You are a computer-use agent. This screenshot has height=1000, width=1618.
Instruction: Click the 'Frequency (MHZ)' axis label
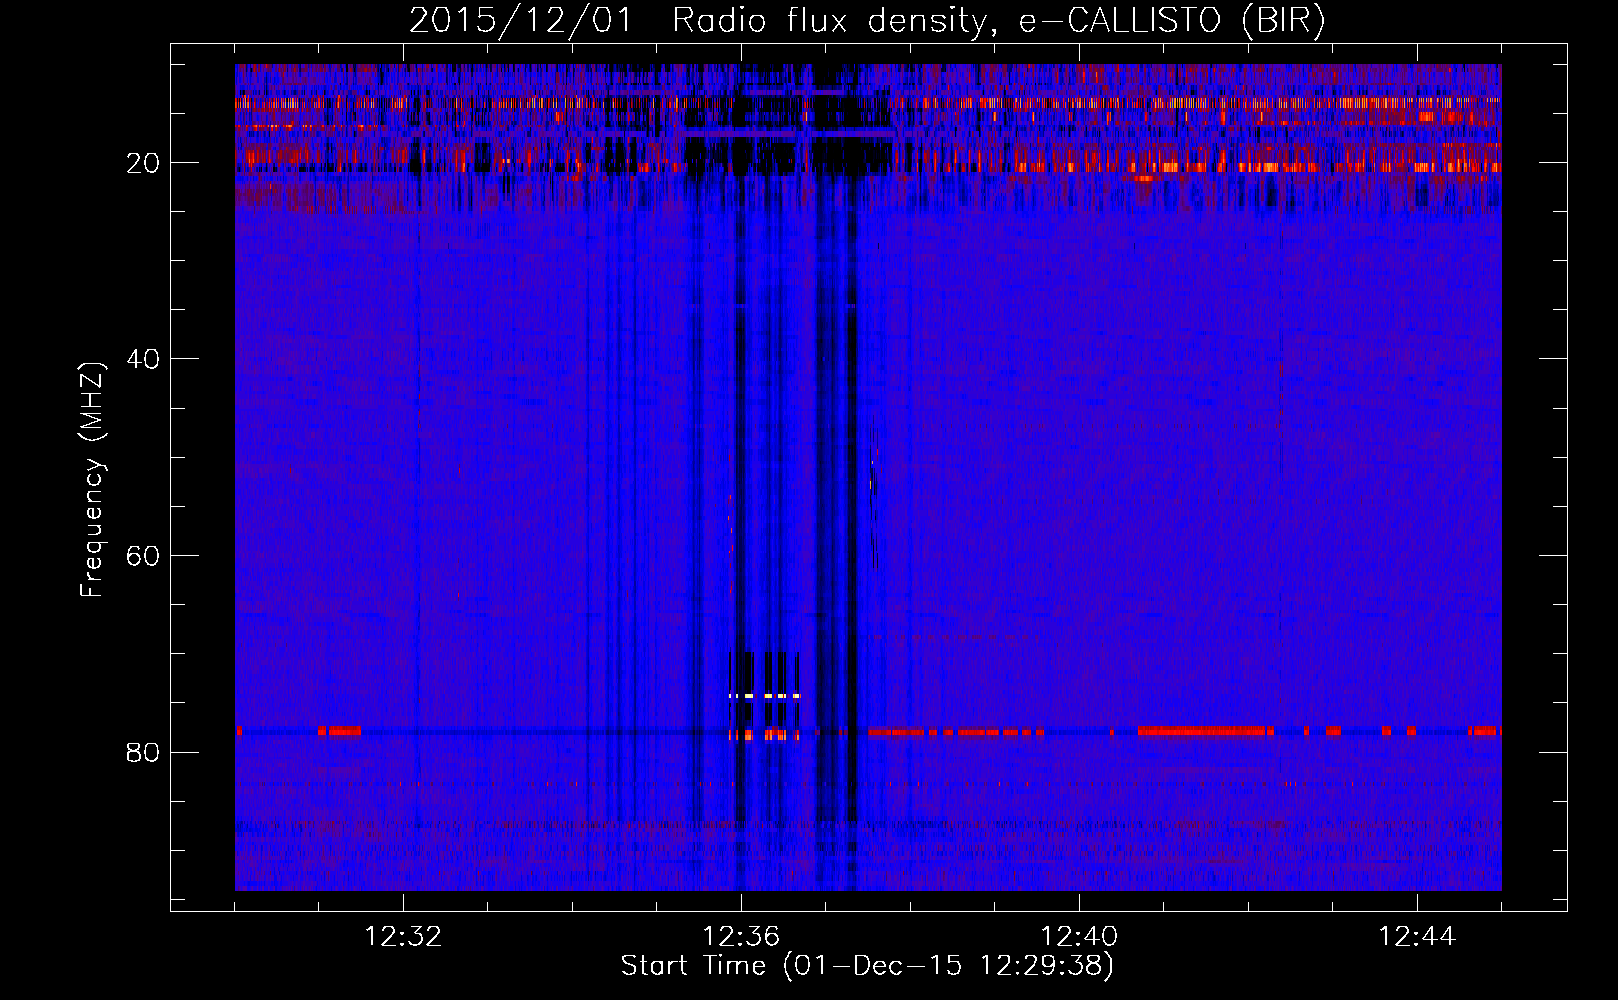[x=92, y=480]
